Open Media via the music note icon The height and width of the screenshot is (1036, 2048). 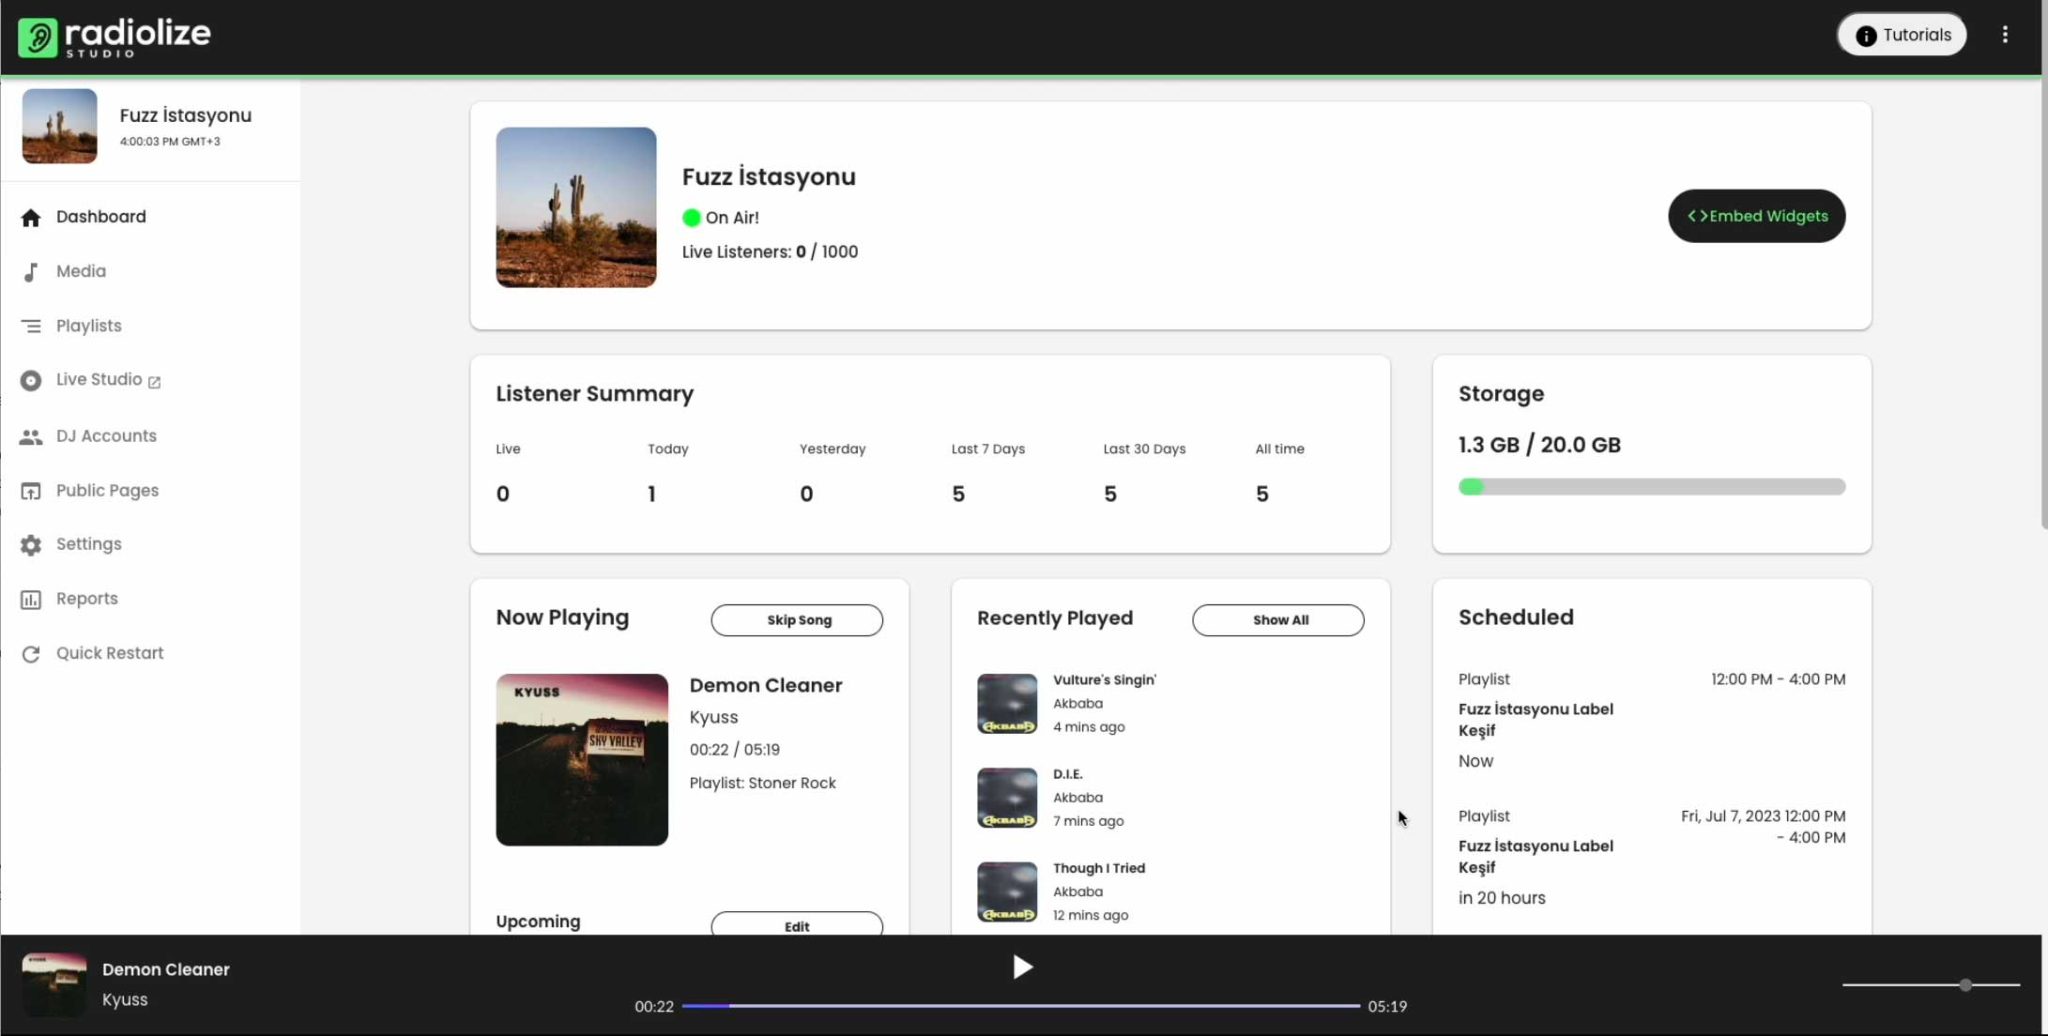[31, 272]
